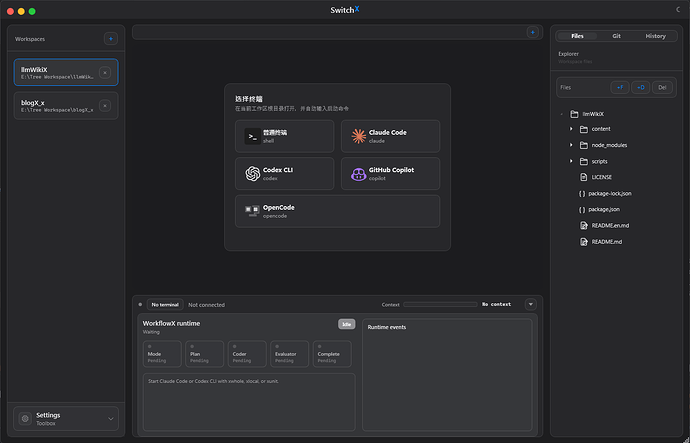The height and width of the screenshot is (443, 690).
Task: Click the WorkflowX runtime heading
Action: pos(171,323)
